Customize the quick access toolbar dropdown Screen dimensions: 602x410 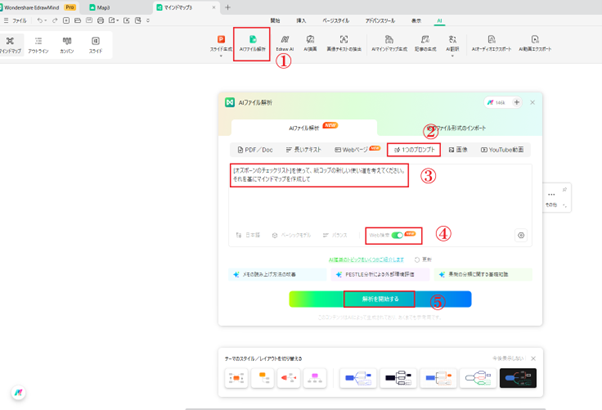coord(148,20)
